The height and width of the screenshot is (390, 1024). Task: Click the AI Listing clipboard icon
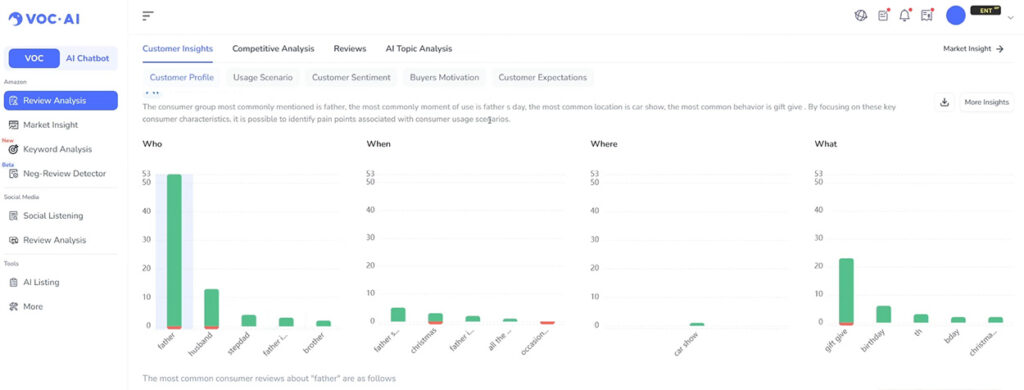point(14,282)
